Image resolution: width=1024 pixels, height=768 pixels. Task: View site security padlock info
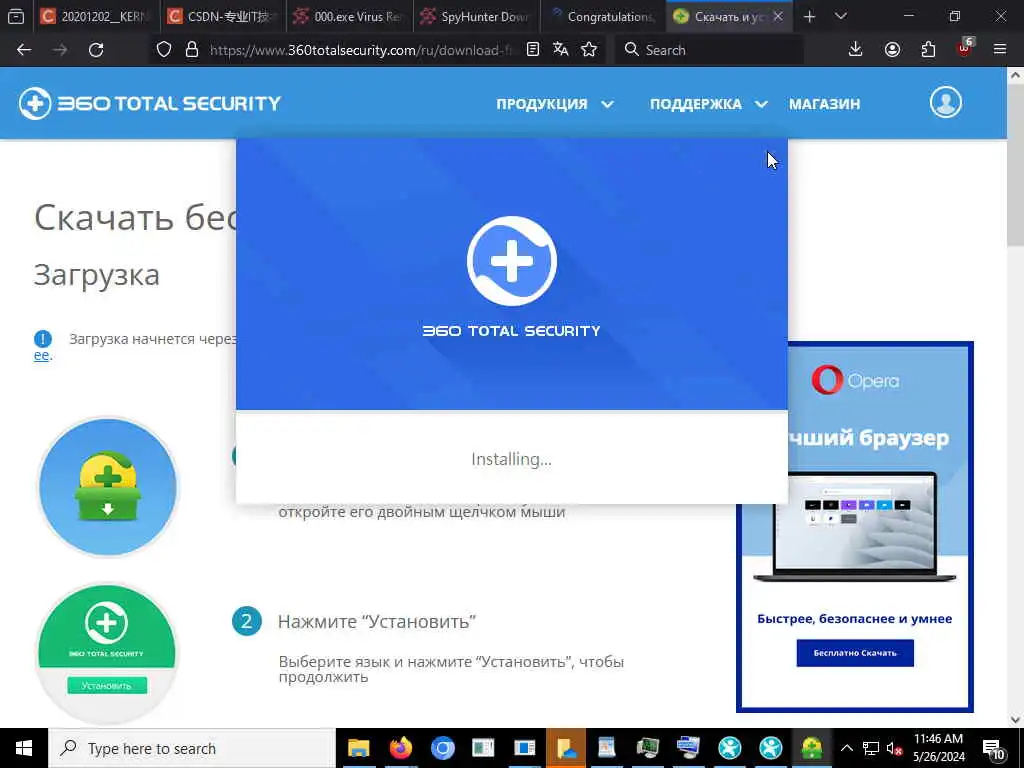pyautogui.click(x=191, y=50)
